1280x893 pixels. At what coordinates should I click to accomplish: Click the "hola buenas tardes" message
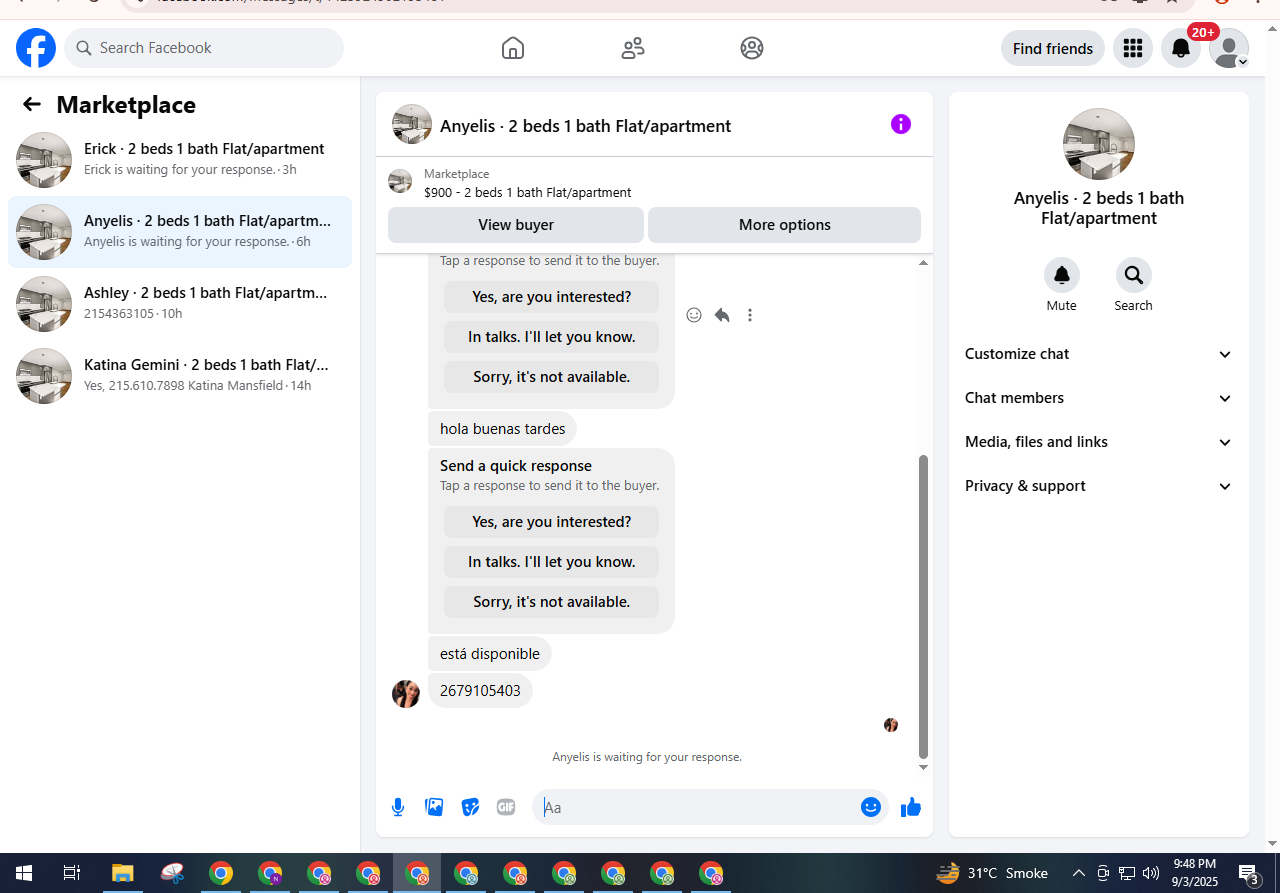point(503,429)
